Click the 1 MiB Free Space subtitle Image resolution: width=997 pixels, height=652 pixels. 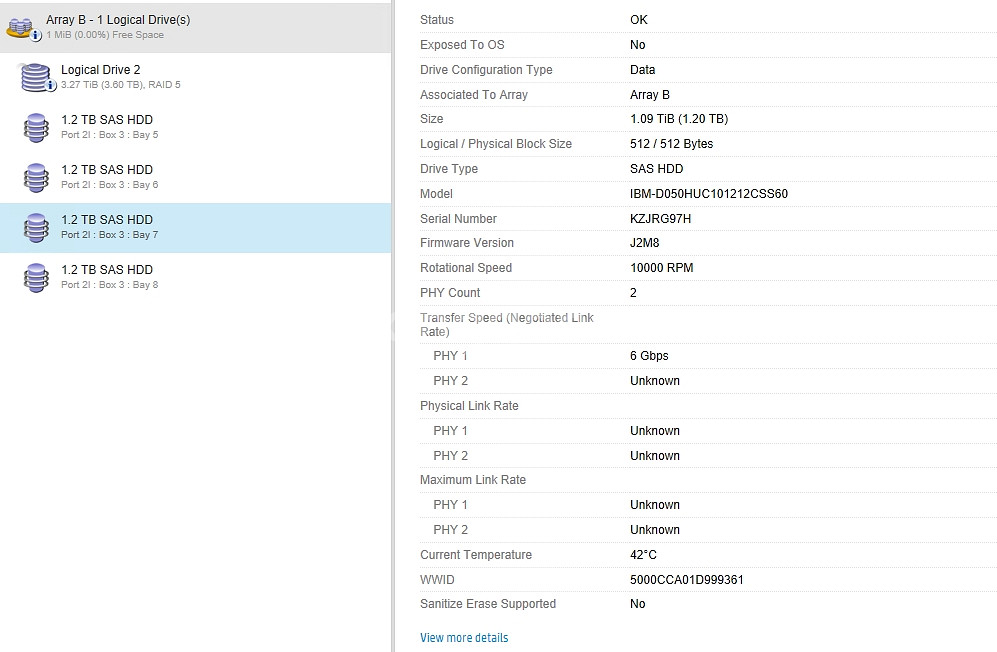click(x=105, y=35)
